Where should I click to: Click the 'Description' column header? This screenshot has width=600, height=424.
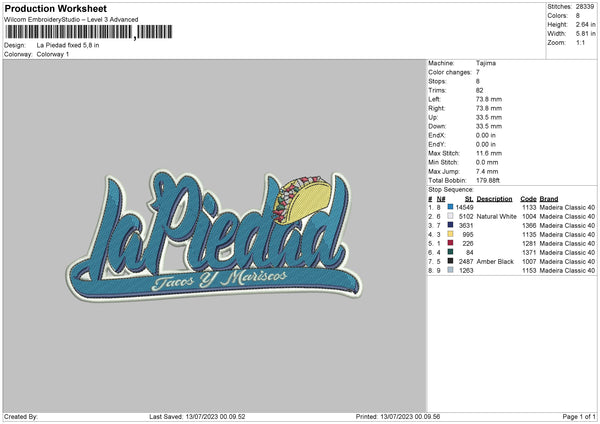pos(494,199)
